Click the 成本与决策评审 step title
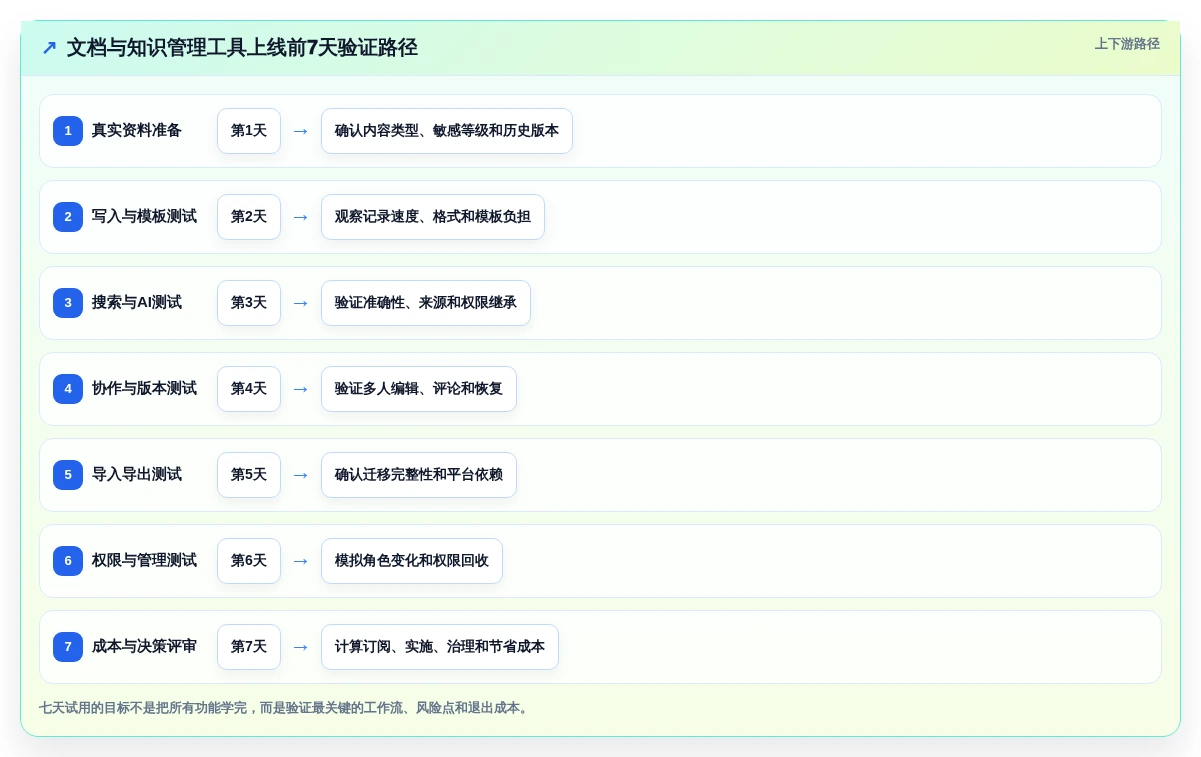The image size is (1201, 757). (144, 647)
